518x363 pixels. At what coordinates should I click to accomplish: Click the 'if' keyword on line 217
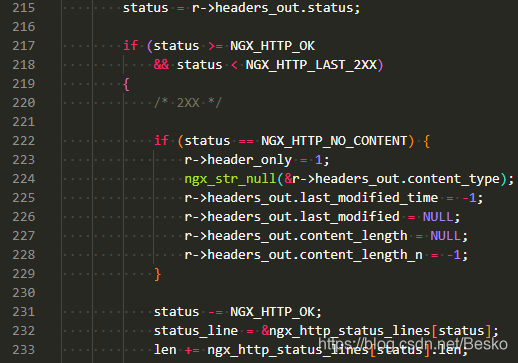(130, 45)
